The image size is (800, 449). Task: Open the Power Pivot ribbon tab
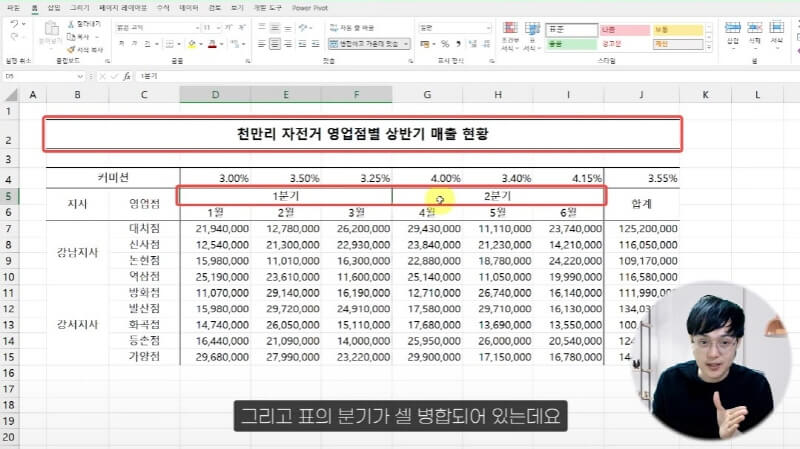(x=310, y=8)
